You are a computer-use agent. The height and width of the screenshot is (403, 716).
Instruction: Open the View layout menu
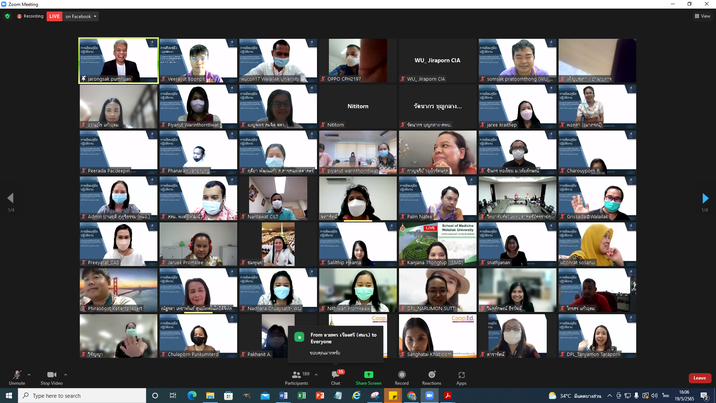coord(702,16)
